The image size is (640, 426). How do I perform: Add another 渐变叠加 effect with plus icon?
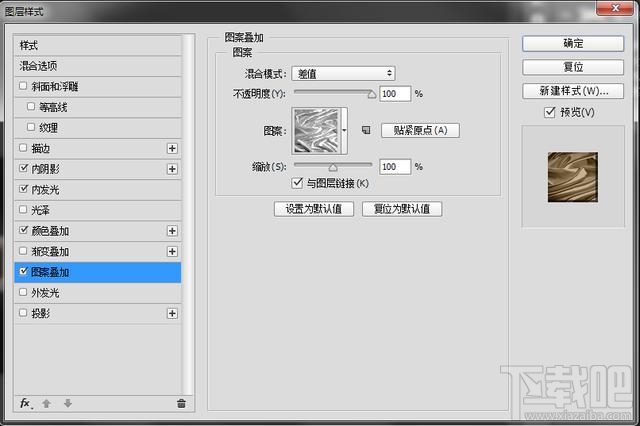(172, 251)
